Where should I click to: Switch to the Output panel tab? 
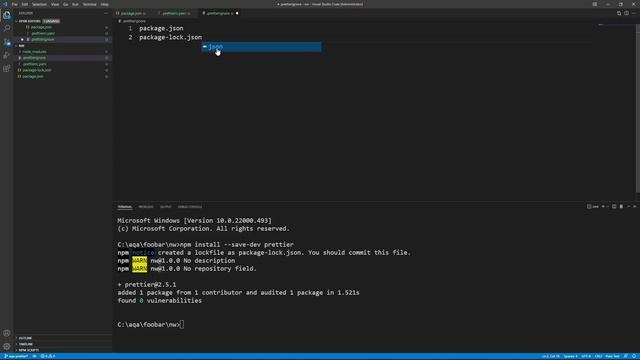(x=166, y=207)
